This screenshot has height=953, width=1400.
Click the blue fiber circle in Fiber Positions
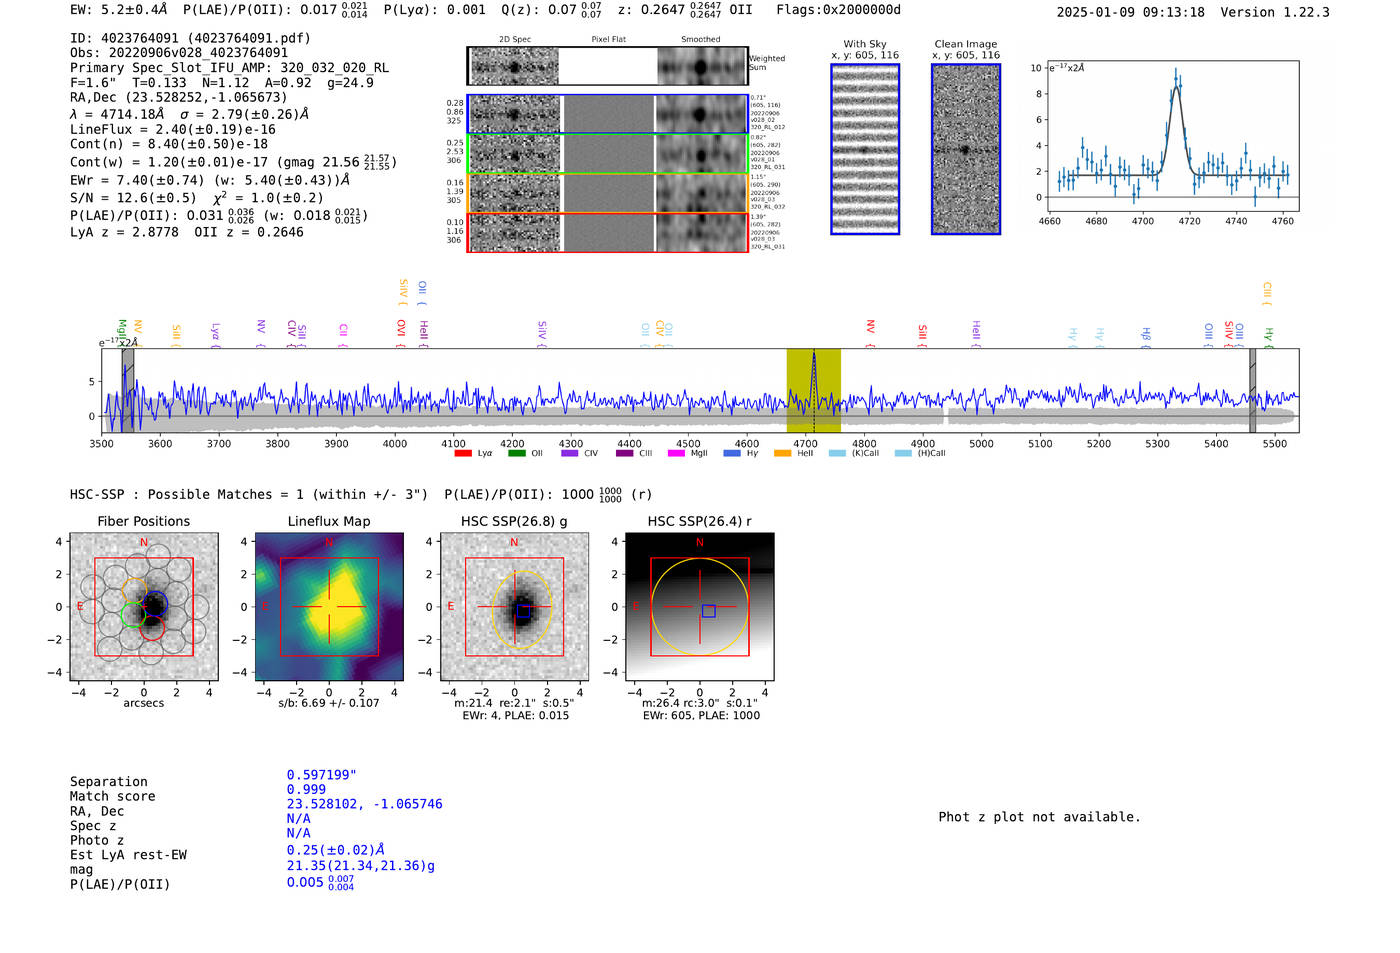click(x=155, y=605)
